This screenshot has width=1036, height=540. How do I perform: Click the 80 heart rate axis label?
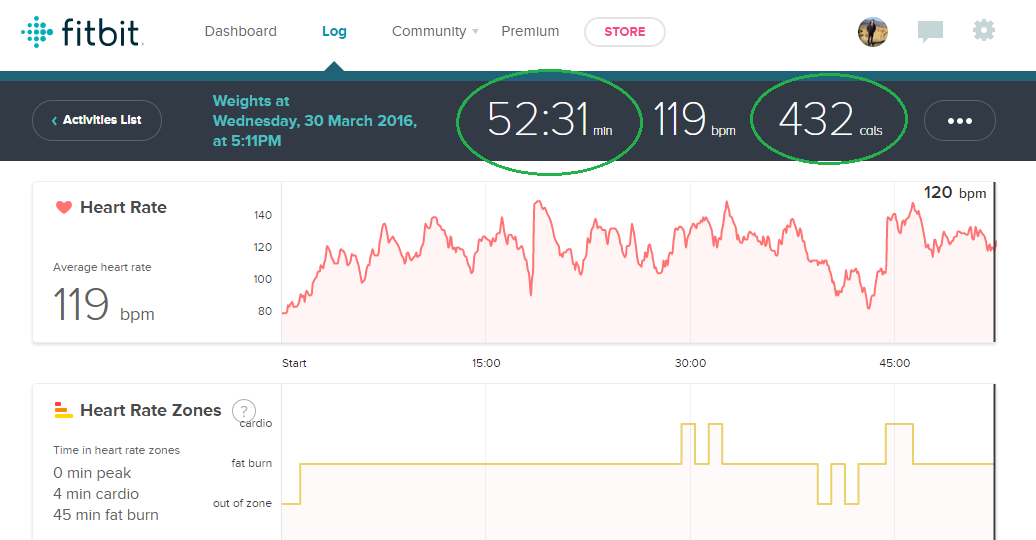265,311
